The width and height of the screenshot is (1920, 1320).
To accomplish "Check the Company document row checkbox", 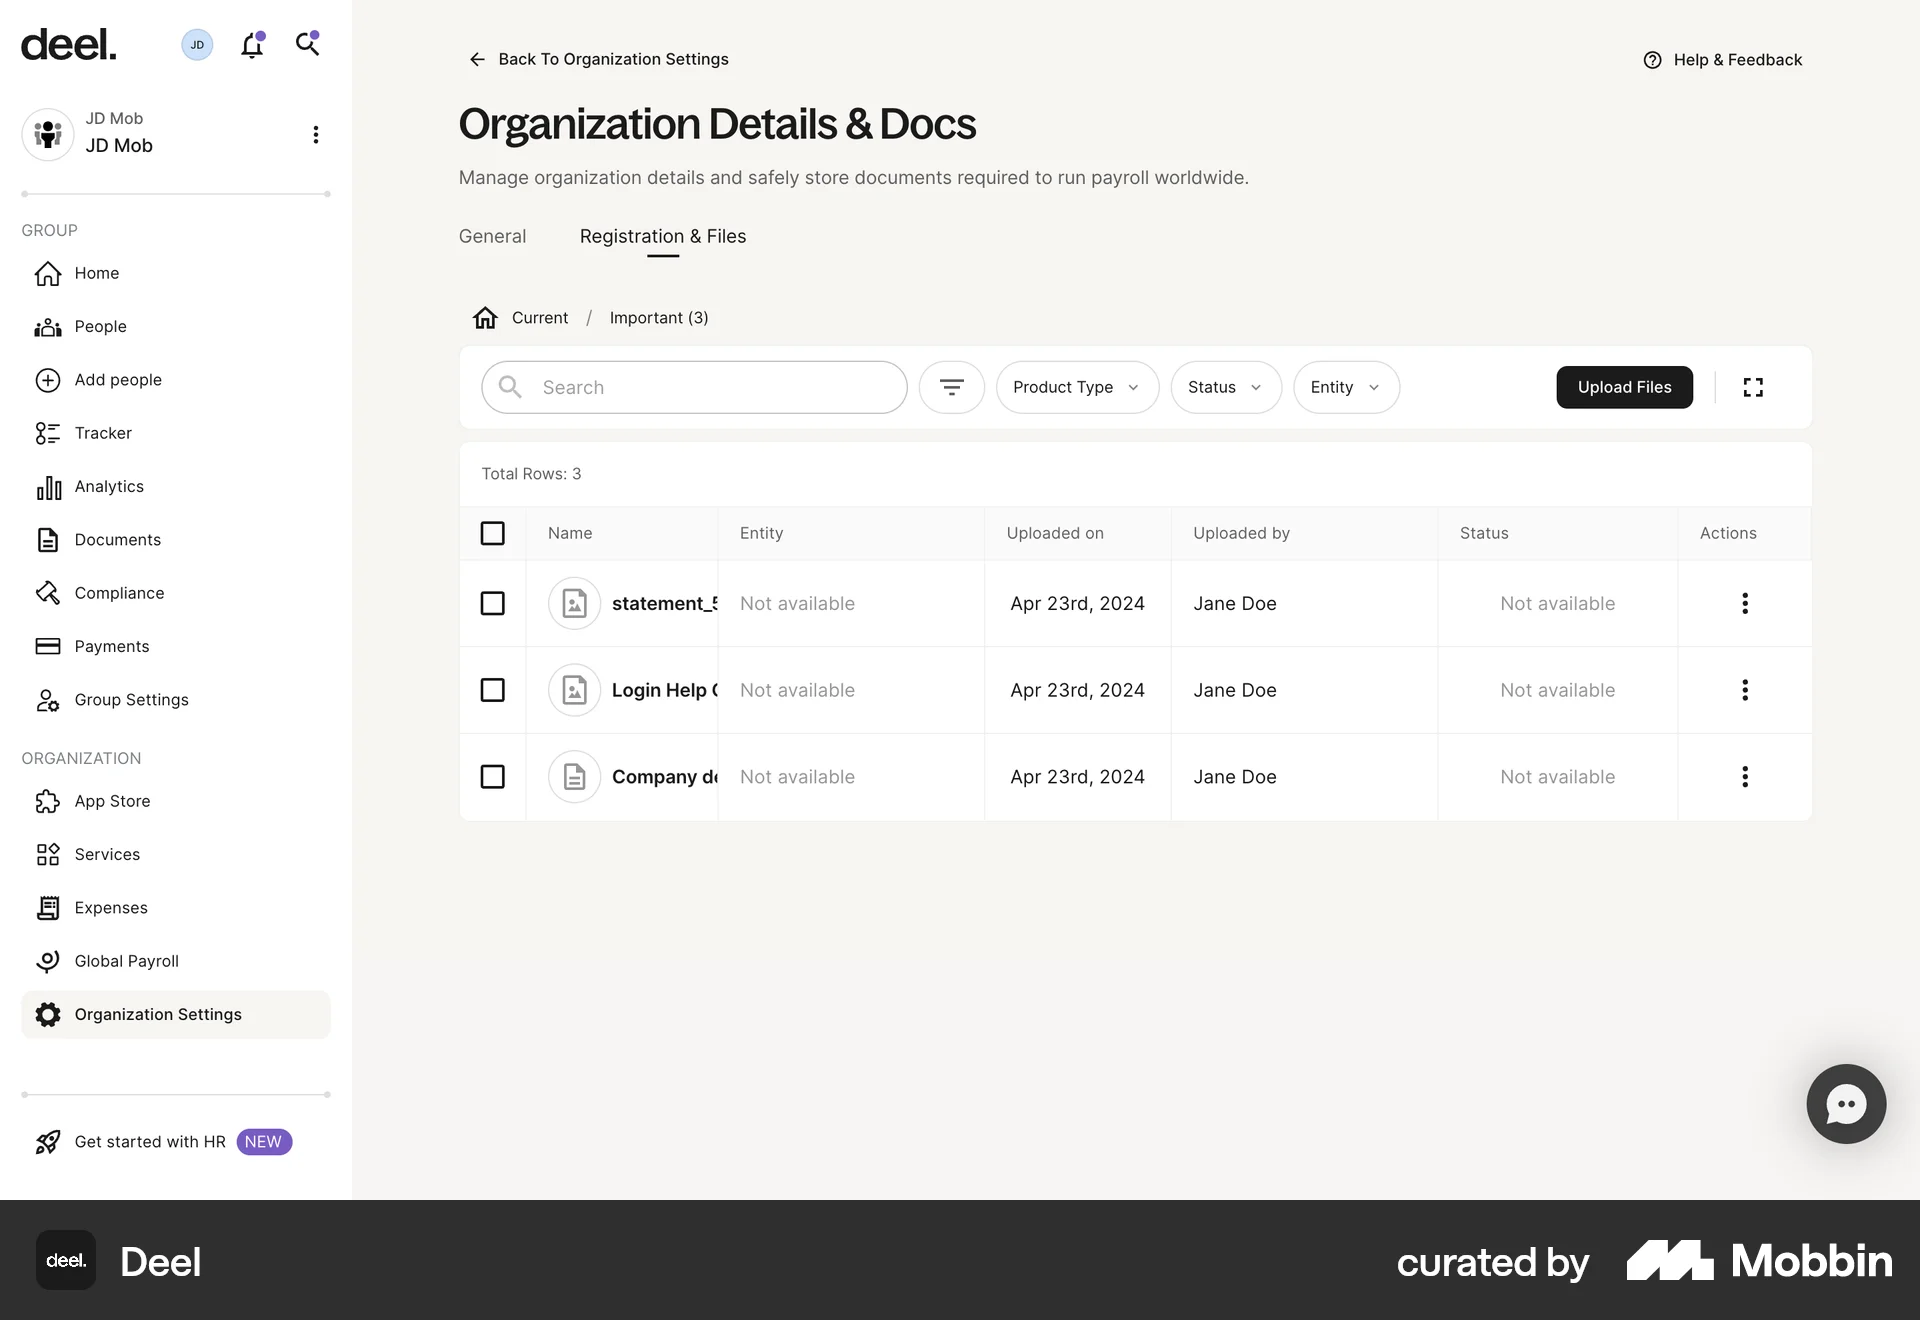I will tap(493, 776).
